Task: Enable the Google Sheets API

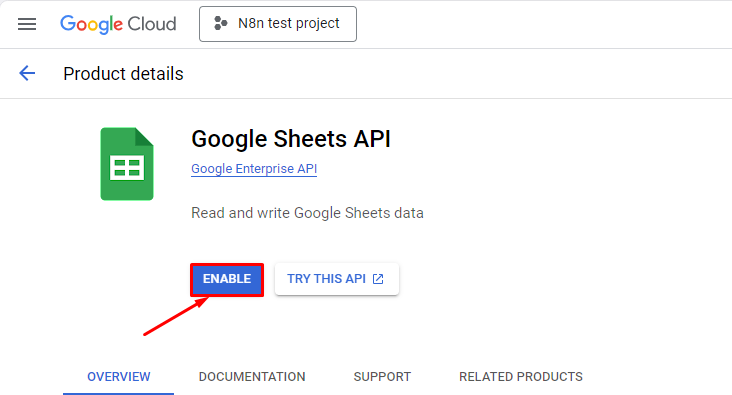Action: [227, 279]
